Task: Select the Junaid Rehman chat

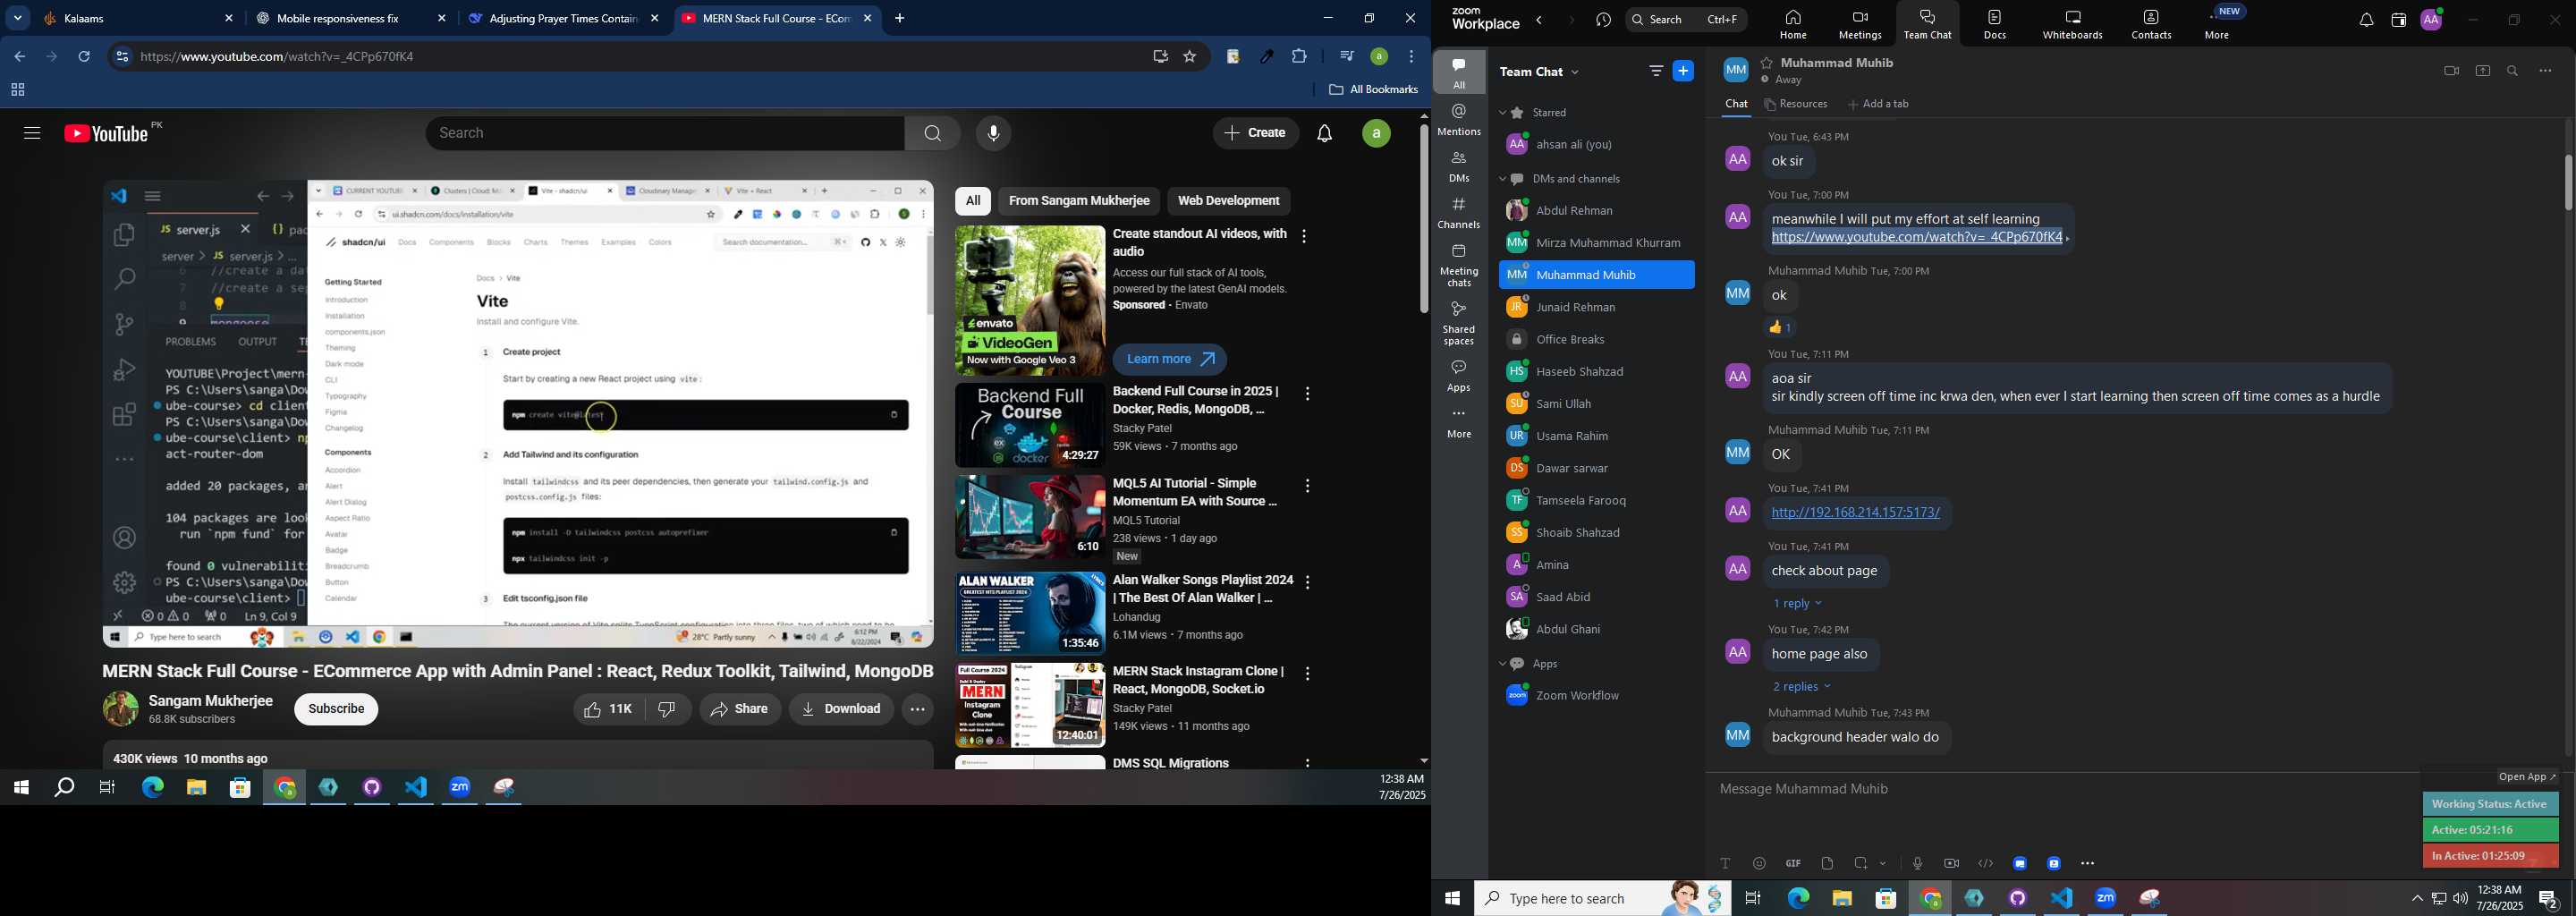Action: tap(1596, 307)
